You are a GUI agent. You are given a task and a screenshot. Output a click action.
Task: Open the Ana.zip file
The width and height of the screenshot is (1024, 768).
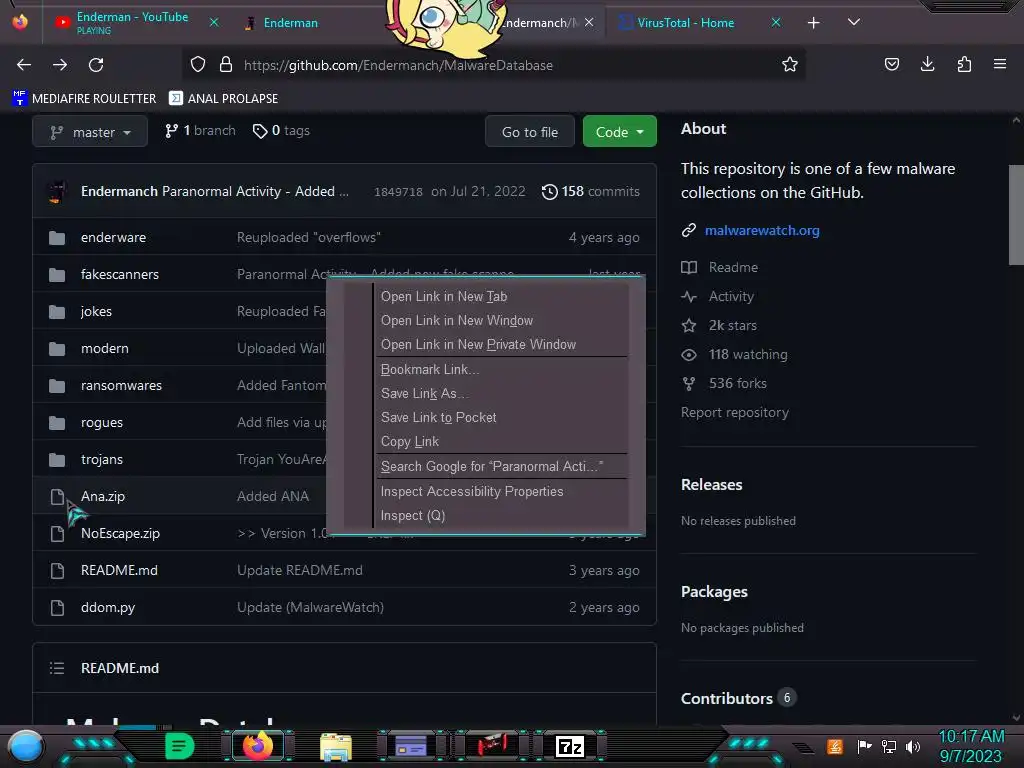tap(103, 496)
